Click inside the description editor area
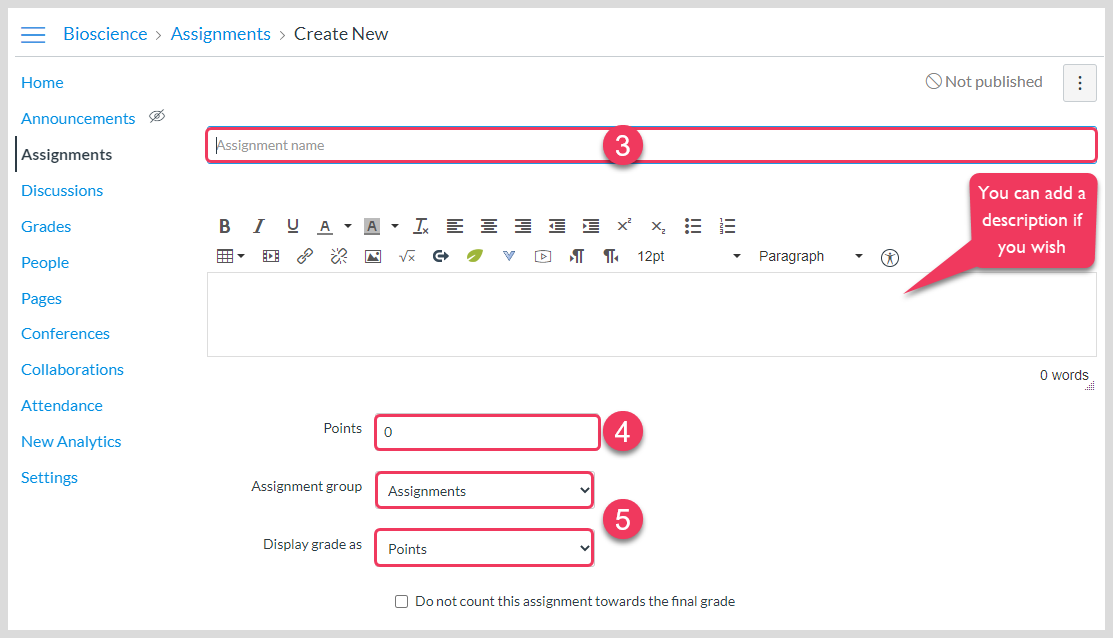This screenshot has width=1113, height=638. click(x=651, y=314)
